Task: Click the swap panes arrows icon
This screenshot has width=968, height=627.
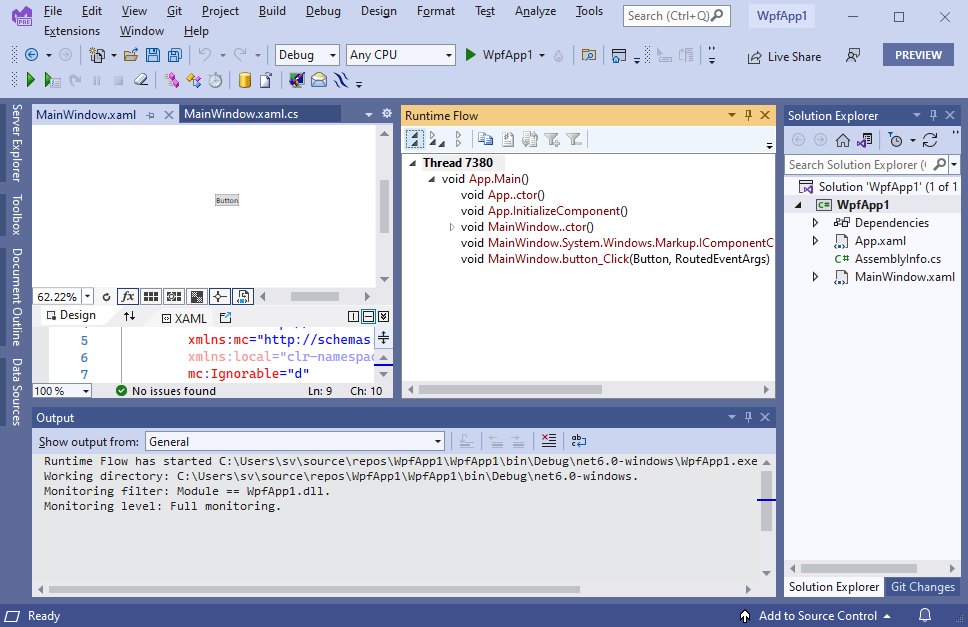Action: [129, 316]
